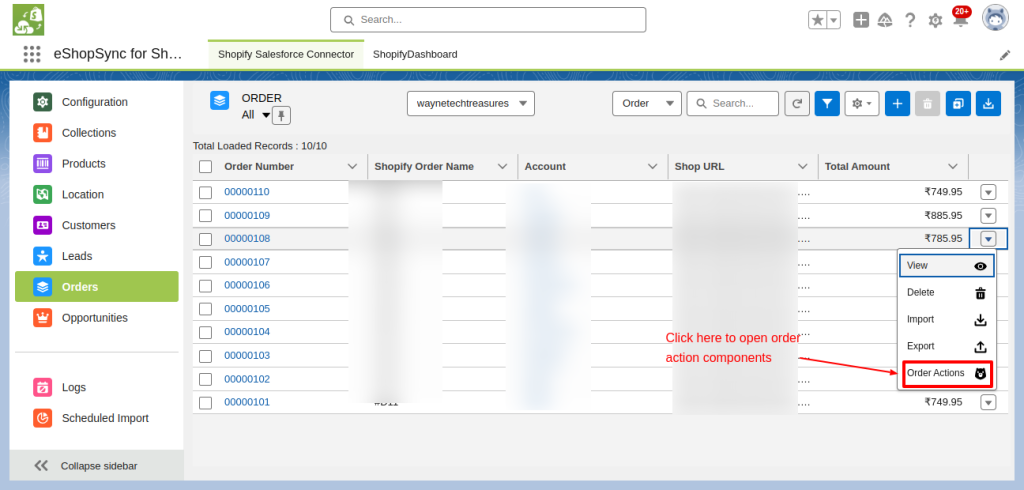Open the favorites list dropdown arrow
This screenshot has height=490, width=1024.
pyautogui.click(x=834, y=20)
